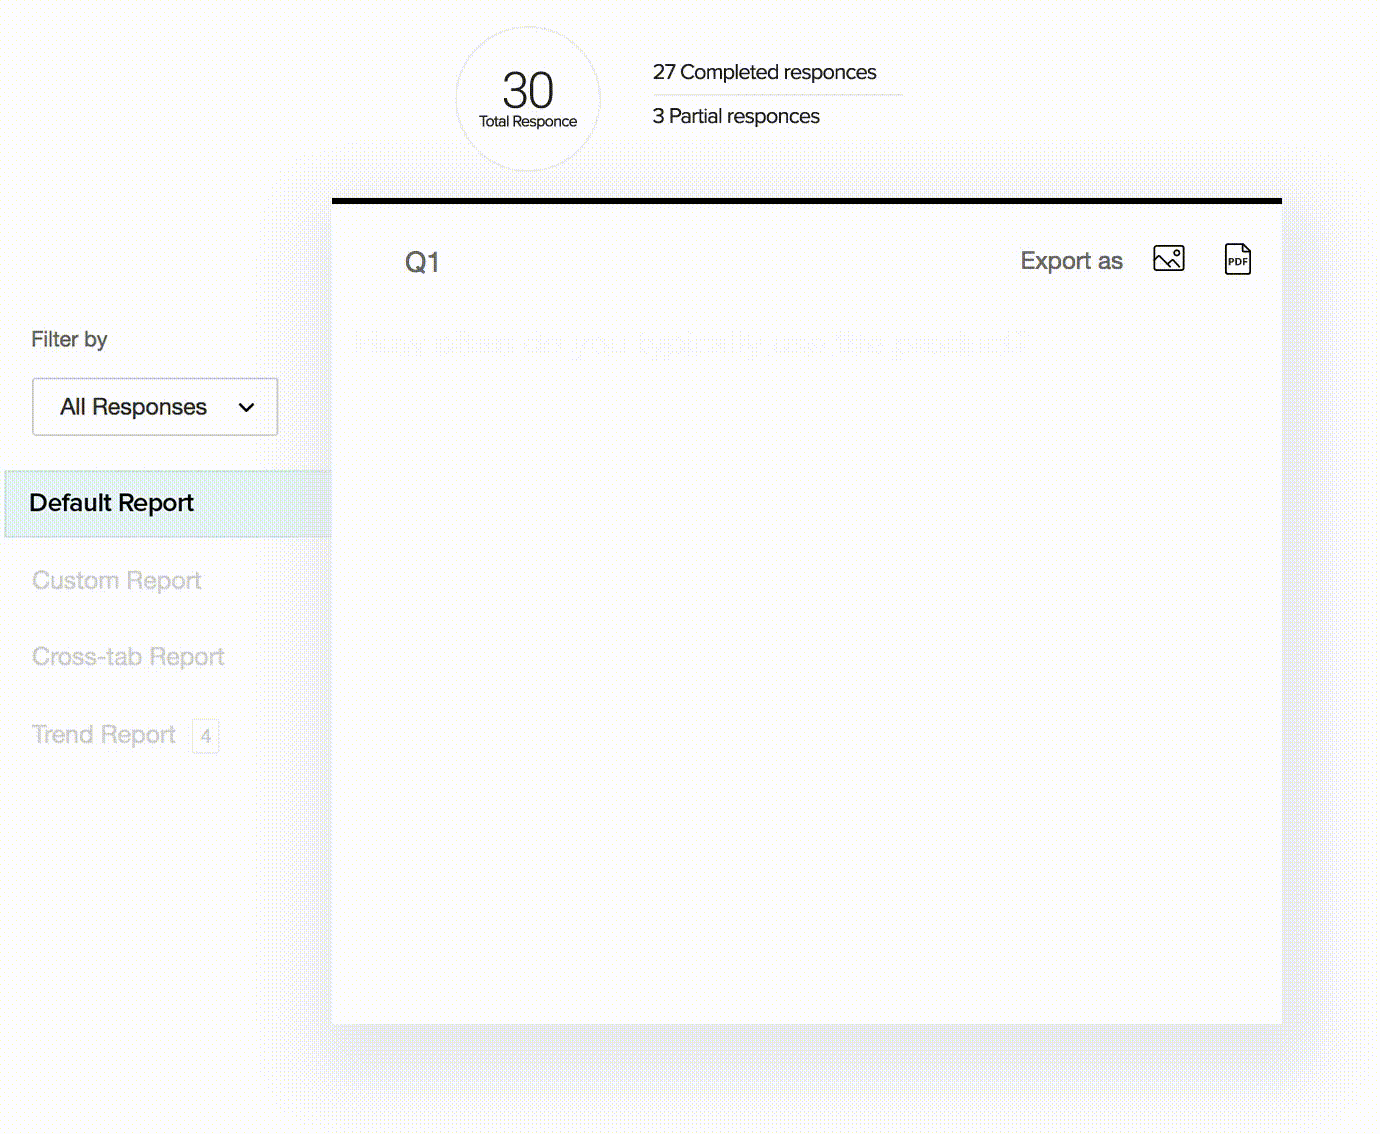Export Q1 report as PDF
This screenshot has width=1380, height=1134.
[x=1237, y=259]
